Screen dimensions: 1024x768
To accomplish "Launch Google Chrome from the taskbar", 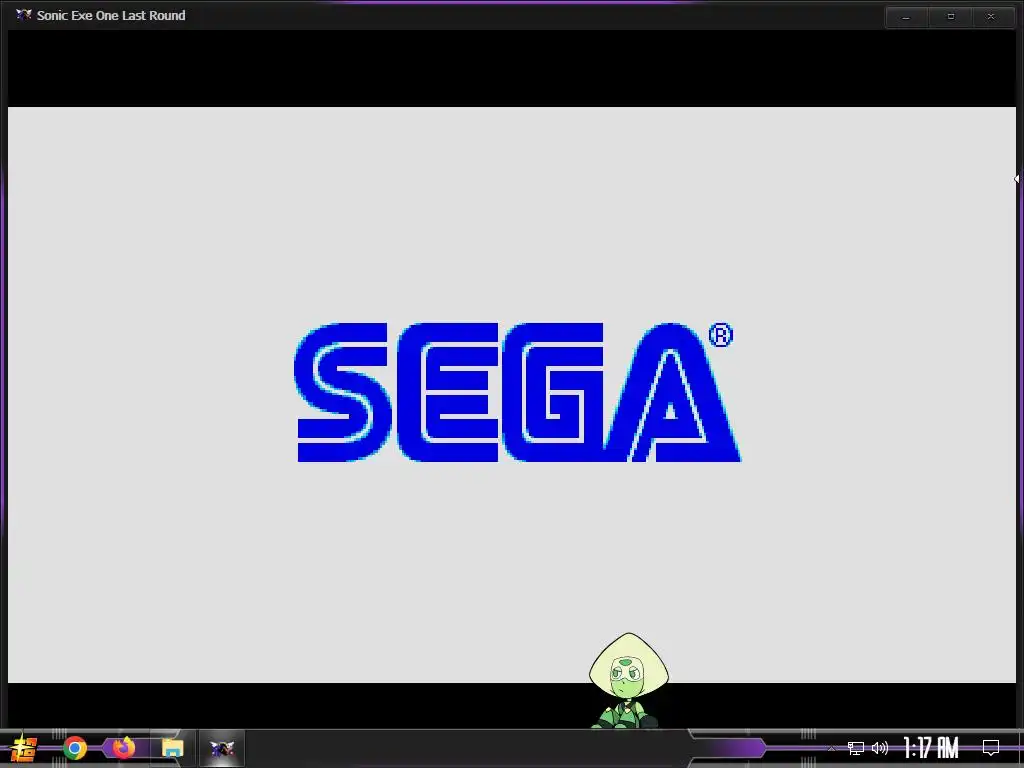I will [x=75, y=748].
